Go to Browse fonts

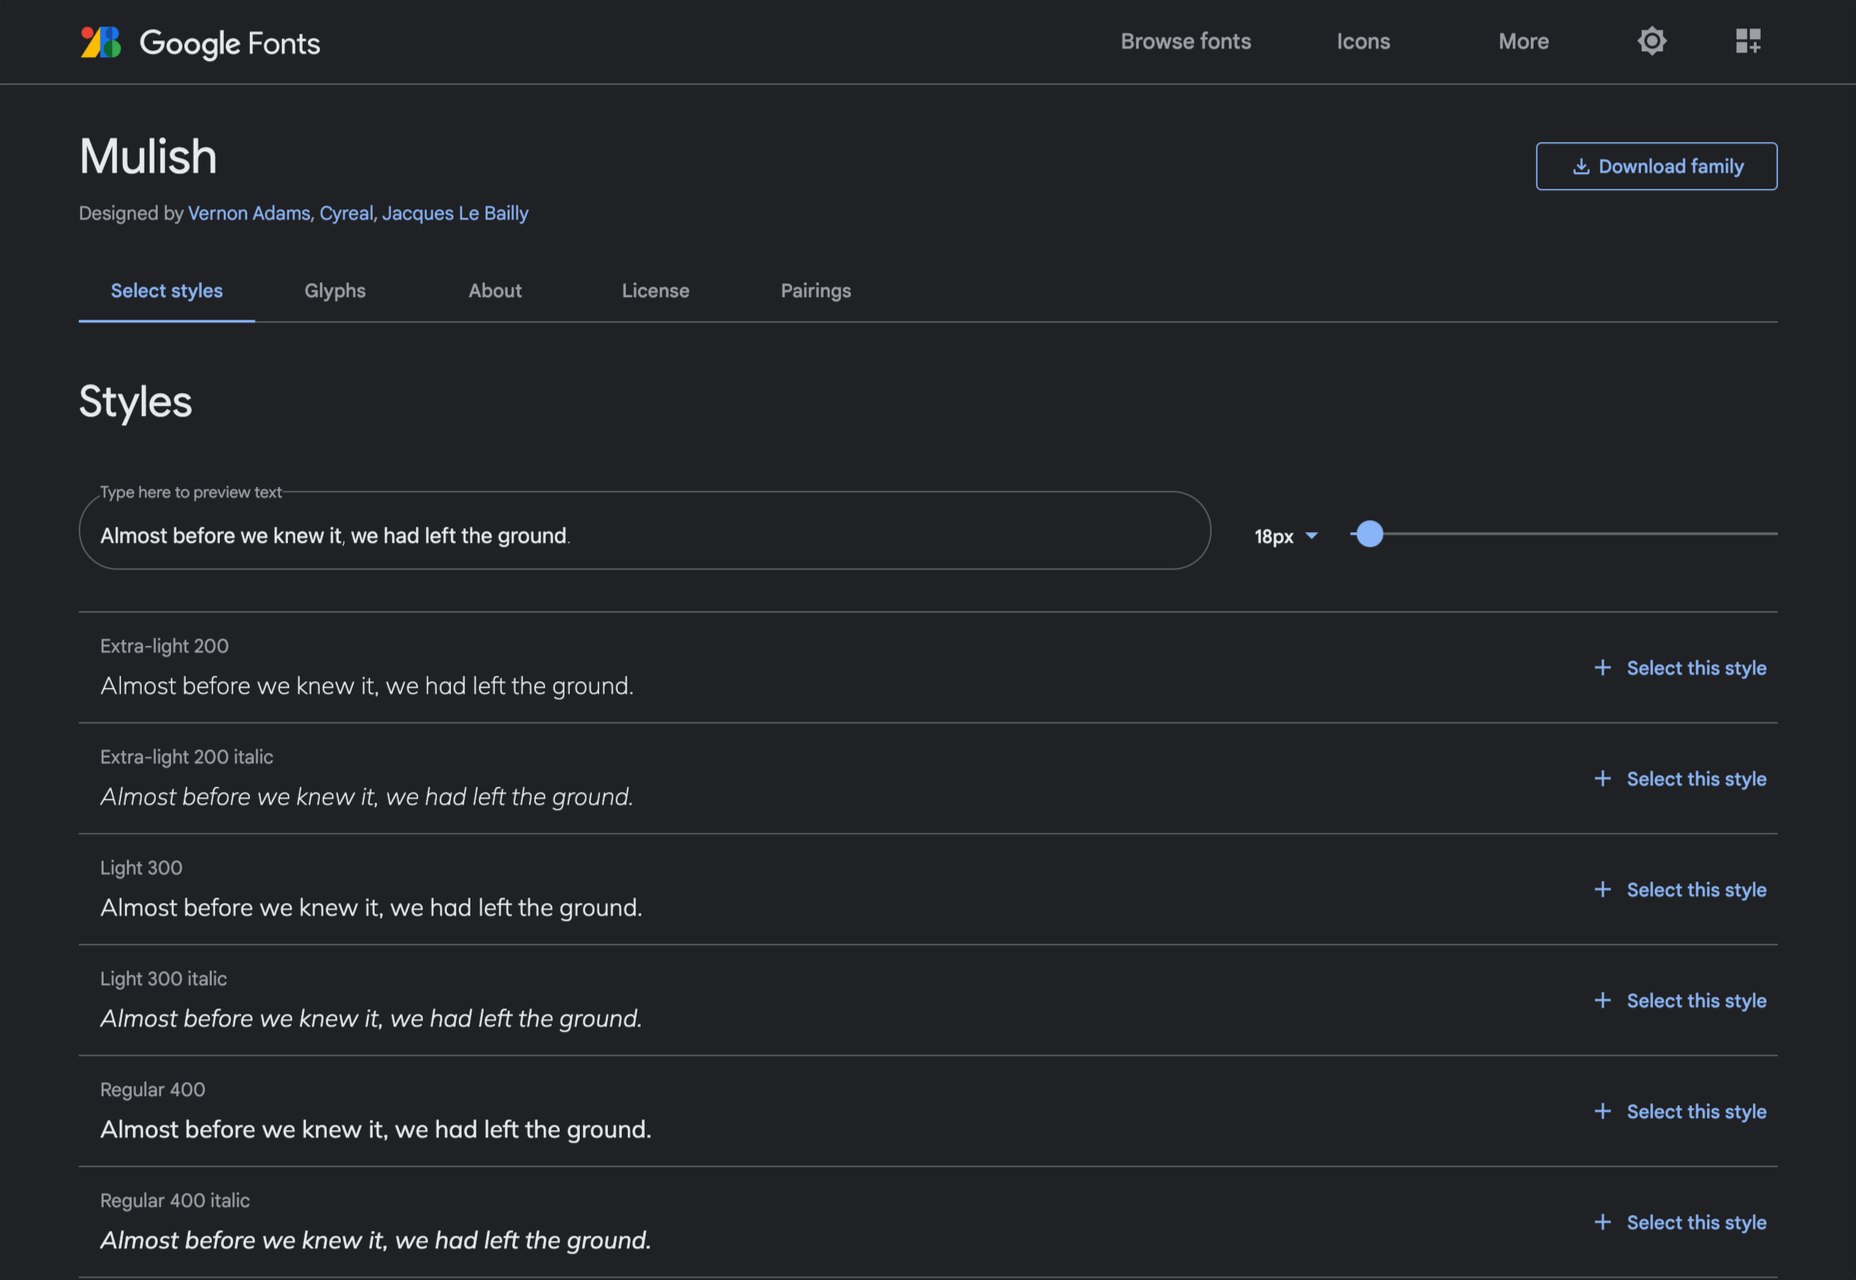click(1186, 41)
